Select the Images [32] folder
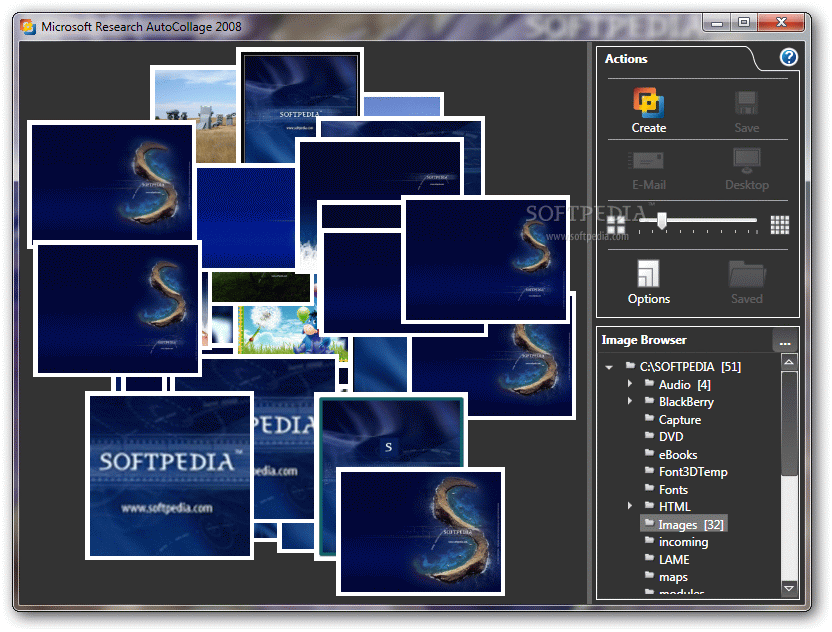 click(x=684, y=524)
